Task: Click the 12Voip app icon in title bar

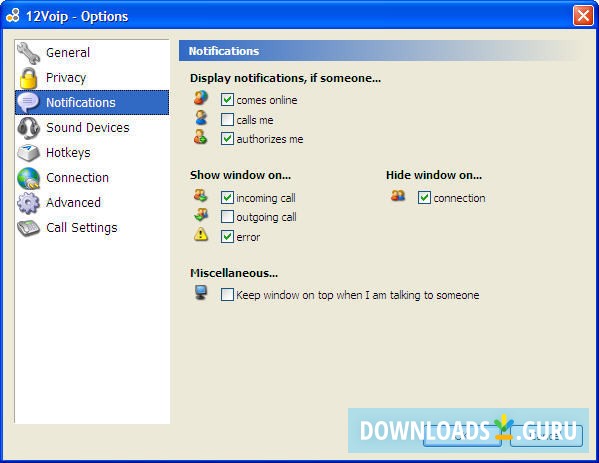Action: (x=13, y=16)
